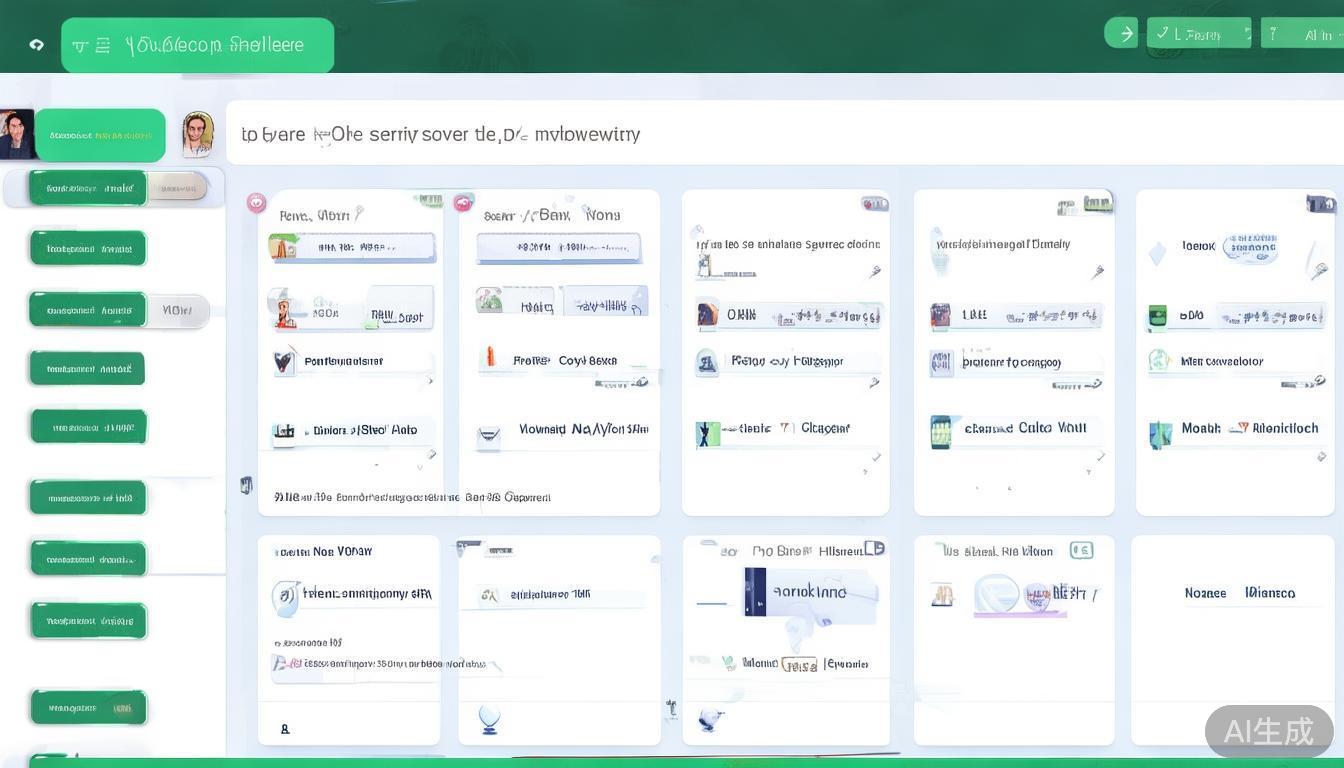The image size is (1344, 768).
Task: Expand the chevron on the Fraiter Coyd row
Action: point(640,381)
